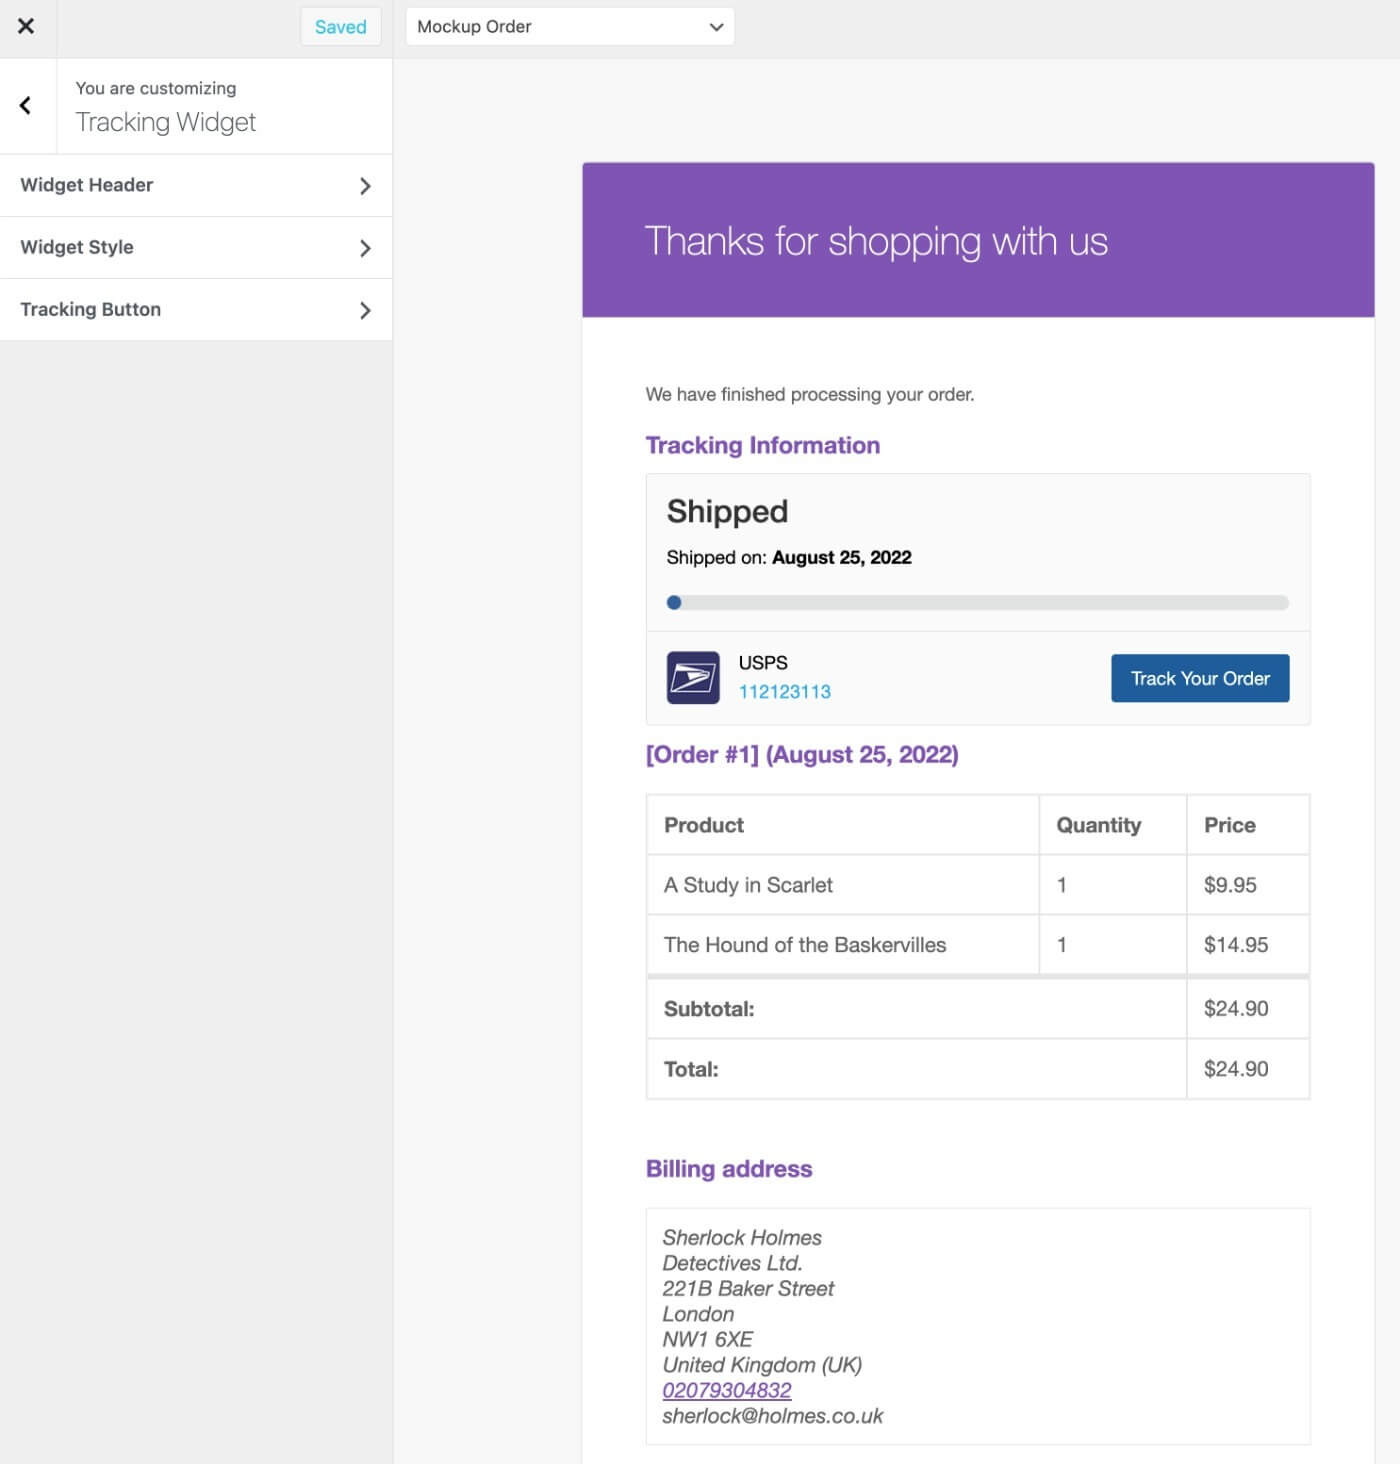Expand Tracking Button via its chevron
1400x1464 pixels.
pyautogui.click(x=365, y=310)
